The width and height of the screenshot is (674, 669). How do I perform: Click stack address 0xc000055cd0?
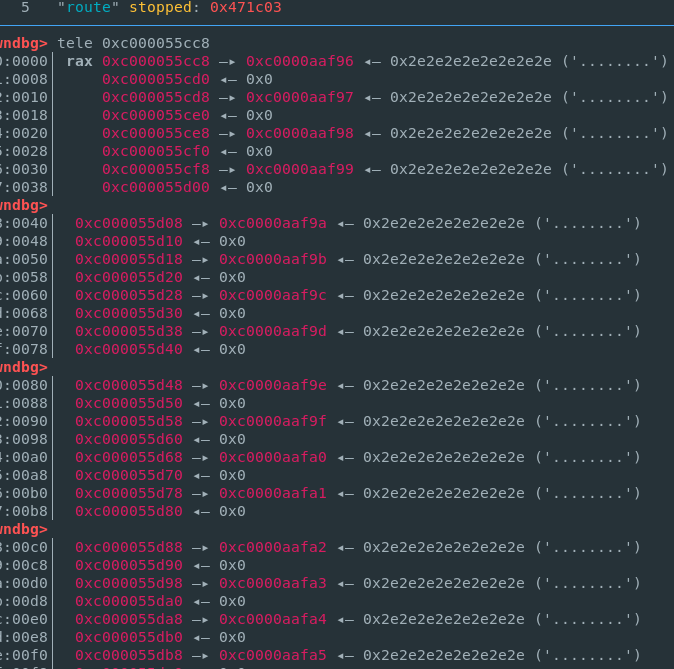pos(156,79)
